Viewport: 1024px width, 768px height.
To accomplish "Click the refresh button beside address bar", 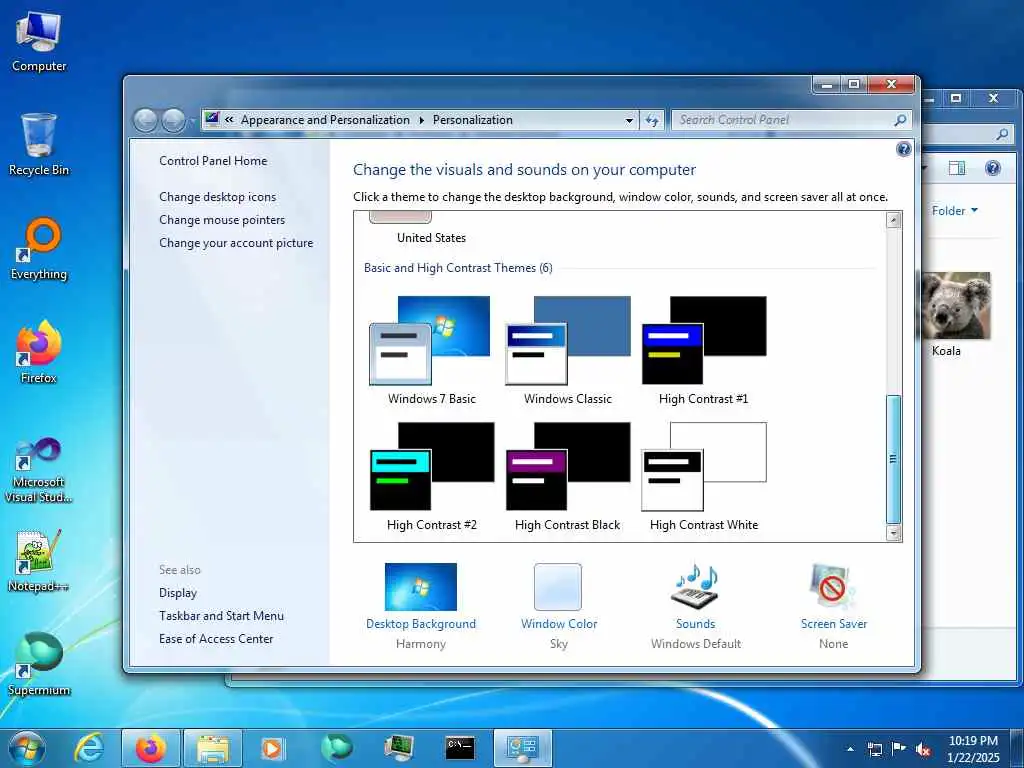I will point(652,120).
